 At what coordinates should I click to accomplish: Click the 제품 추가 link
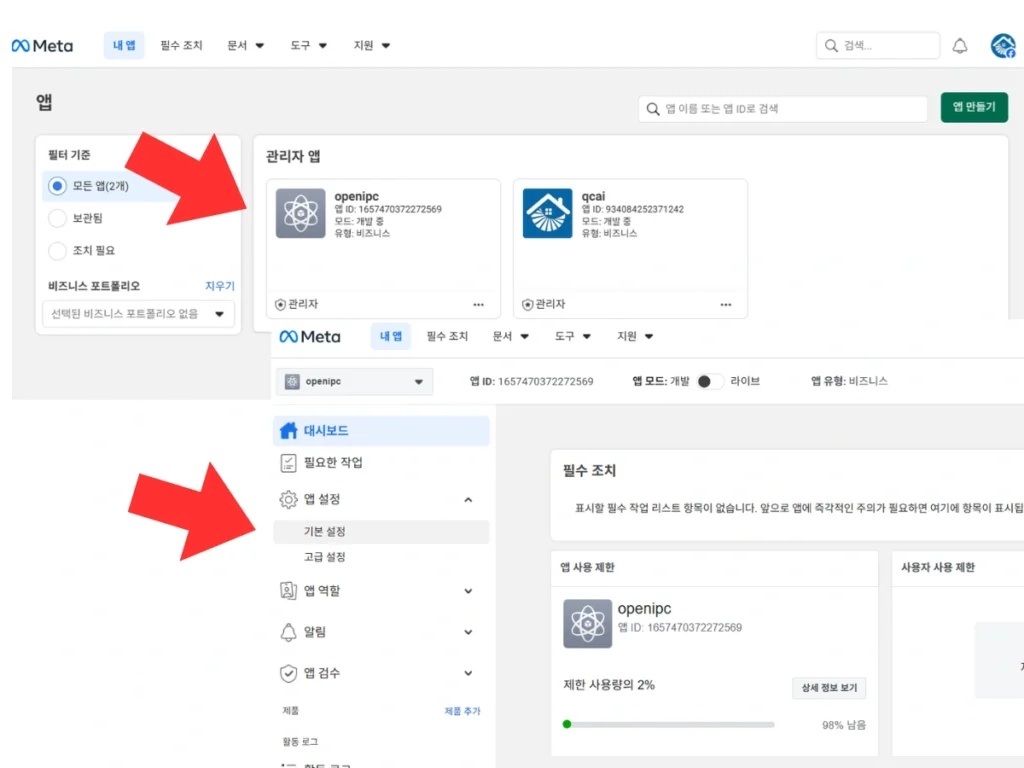tap(462, 711)
